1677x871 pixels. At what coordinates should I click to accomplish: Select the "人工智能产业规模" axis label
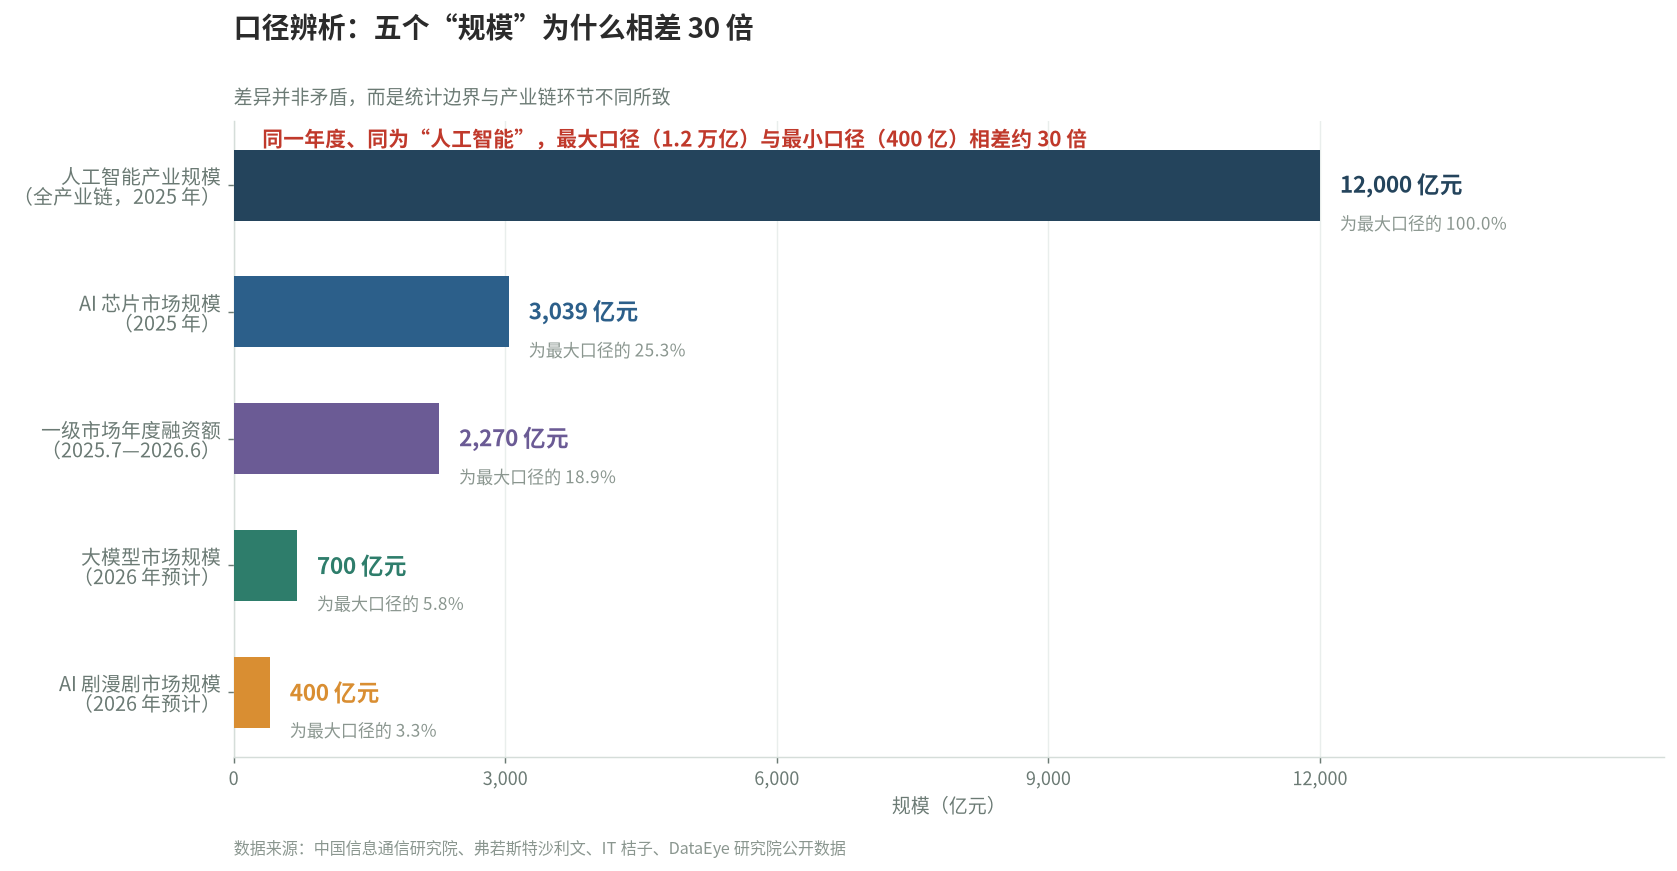click(123, 186)
